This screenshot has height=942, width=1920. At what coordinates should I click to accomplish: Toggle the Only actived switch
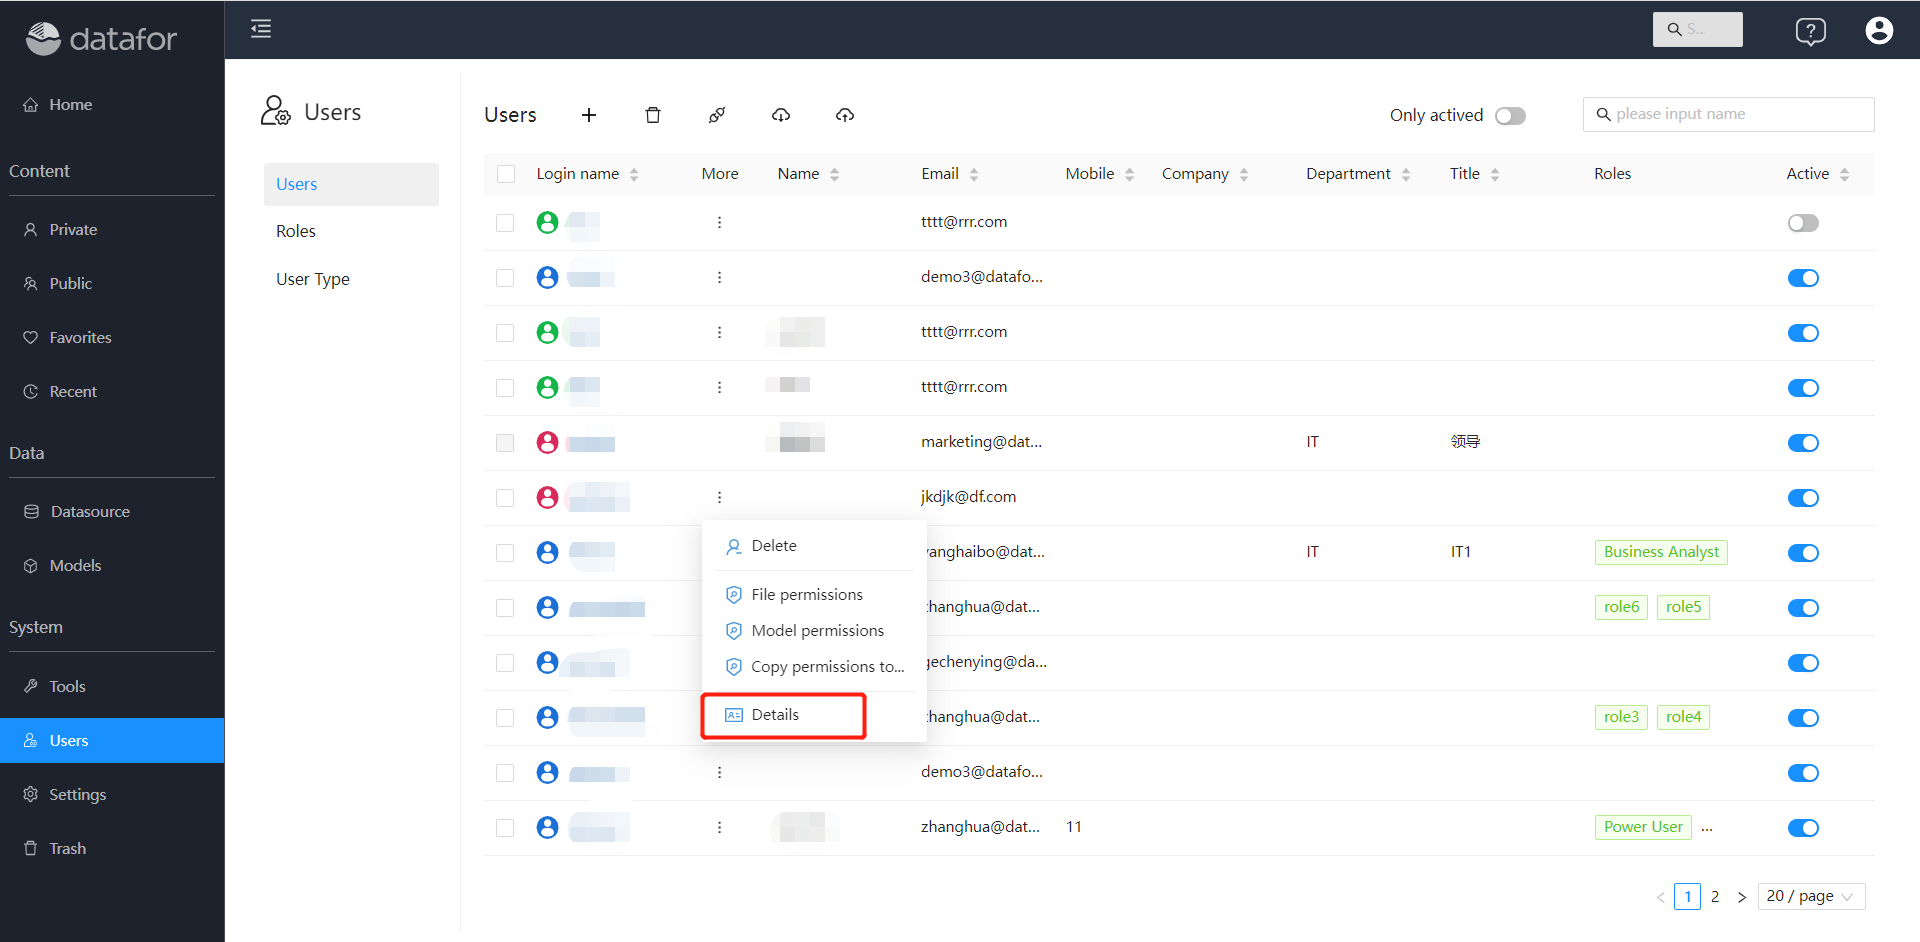pos(1510,116)
